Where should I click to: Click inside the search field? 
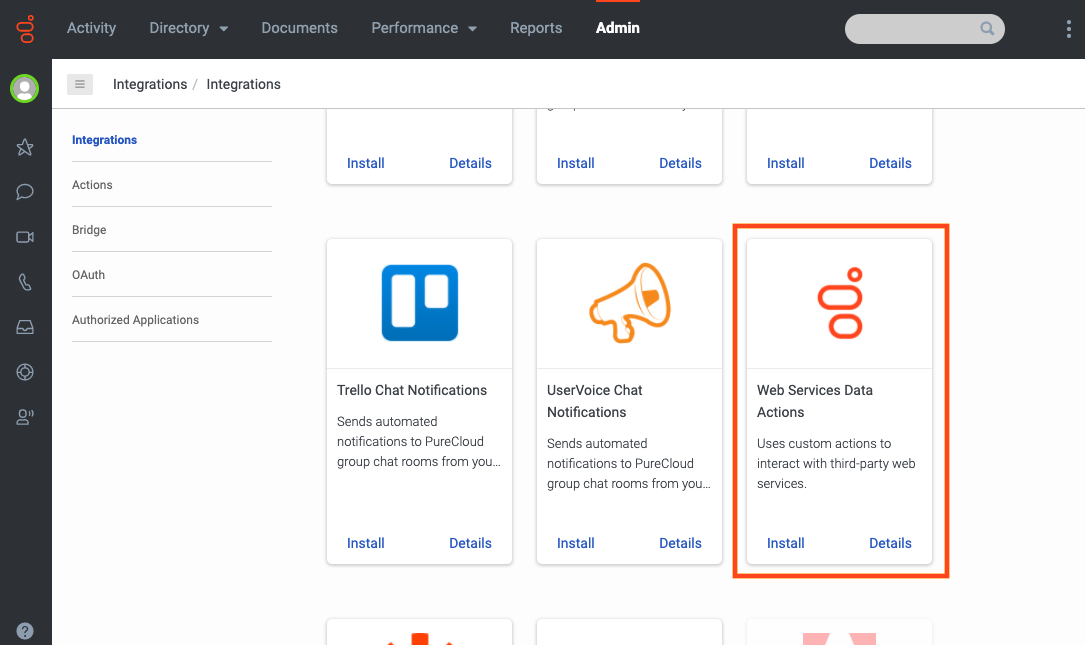[x=915, y=29]
